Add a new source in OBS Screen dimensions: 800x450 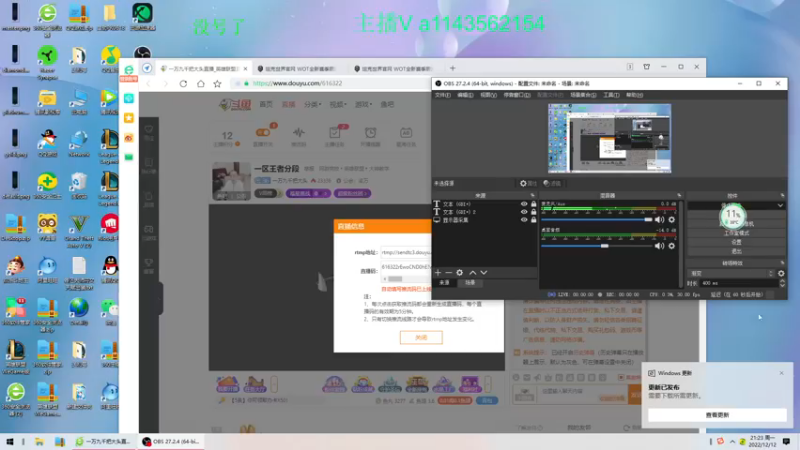[x=438, y=272]
